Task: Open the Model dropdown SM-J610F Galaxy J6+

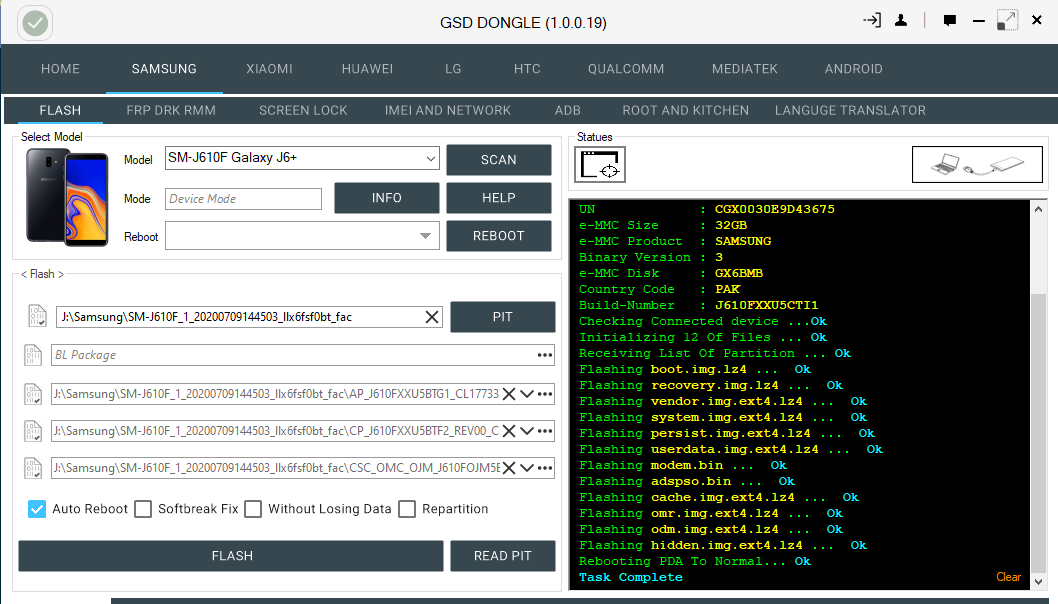Action: 302,158
